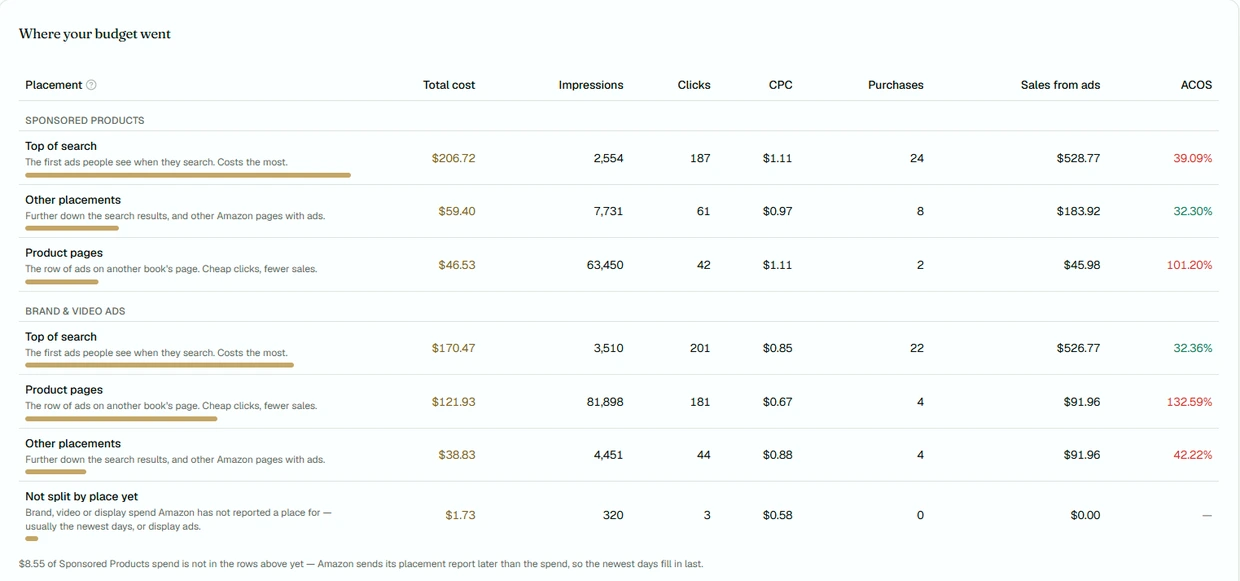Click the 32.30% ACOS value

pos(1193,211)
